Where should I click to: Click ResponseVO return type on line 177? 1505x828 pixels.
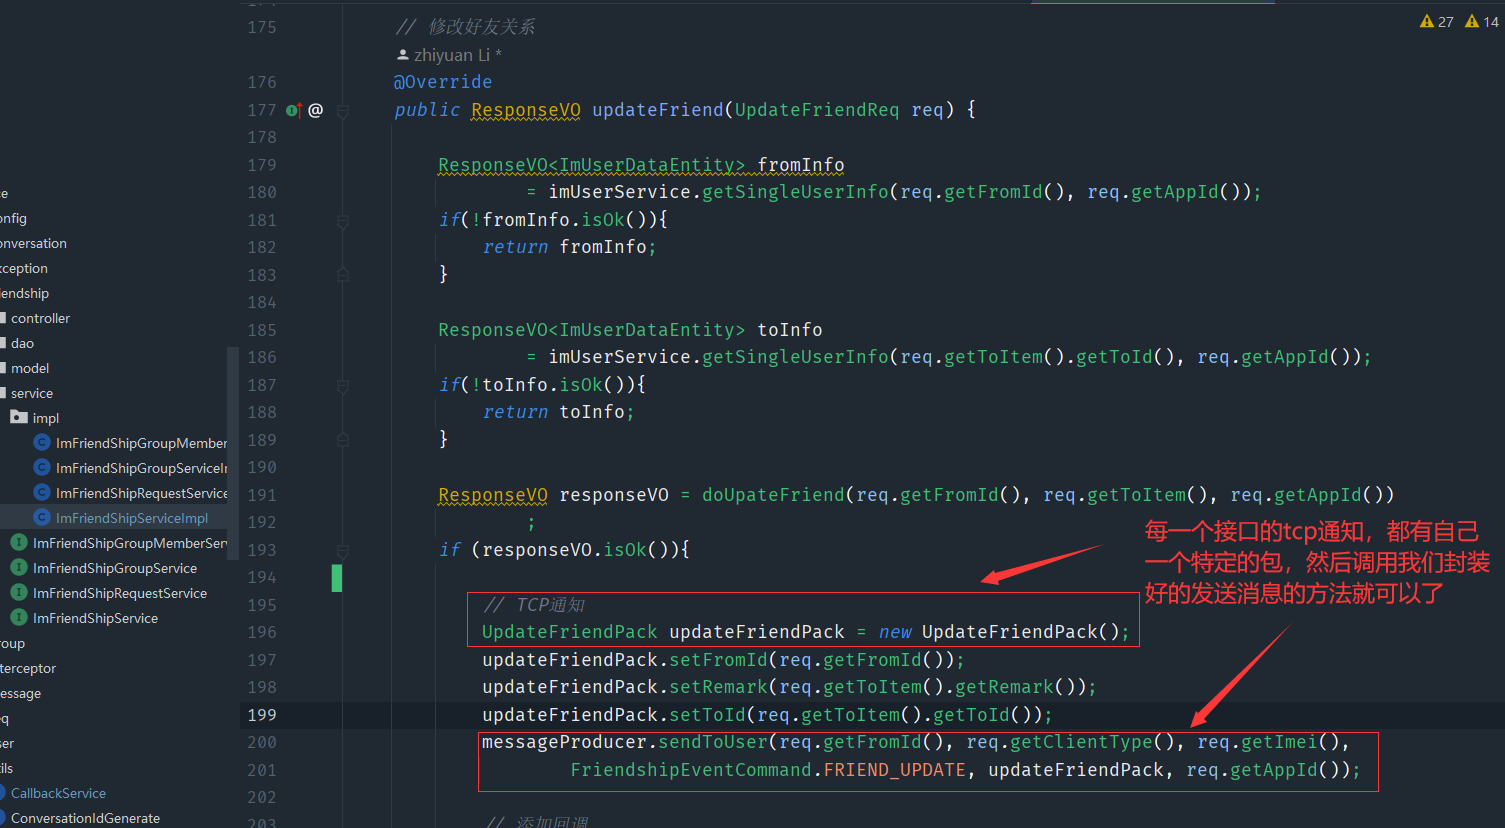tap(525, 110)
